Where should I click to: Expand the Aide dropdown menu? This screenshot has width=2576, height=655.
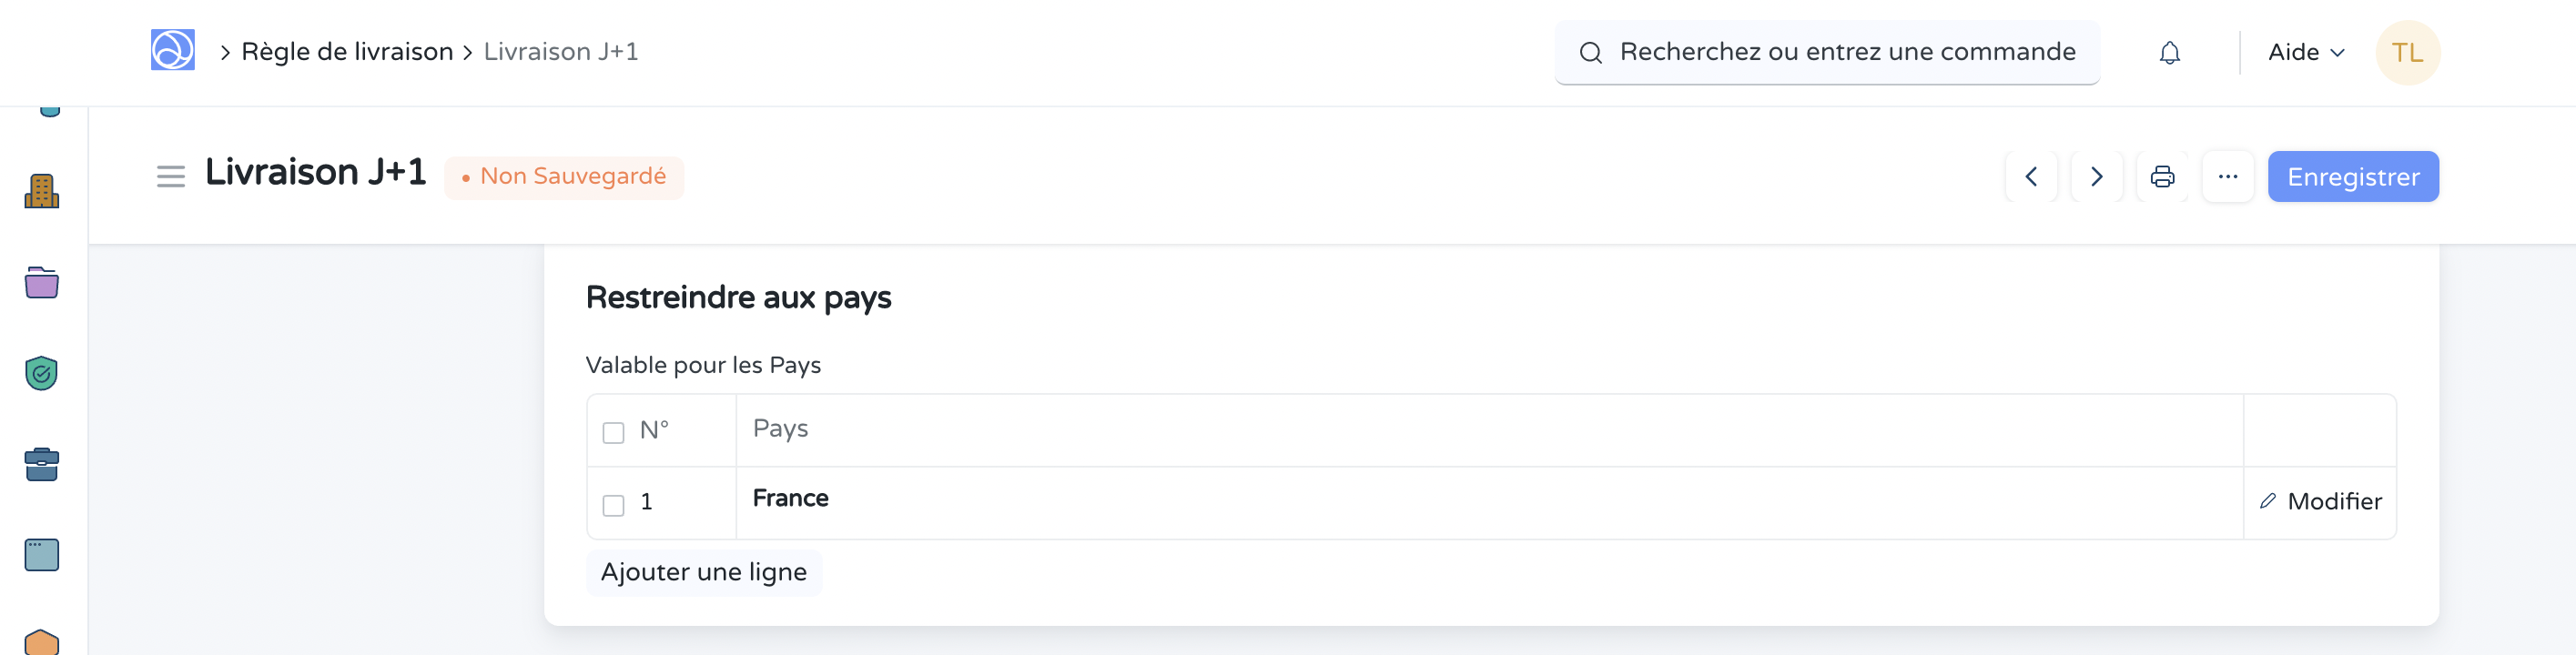2305,52
